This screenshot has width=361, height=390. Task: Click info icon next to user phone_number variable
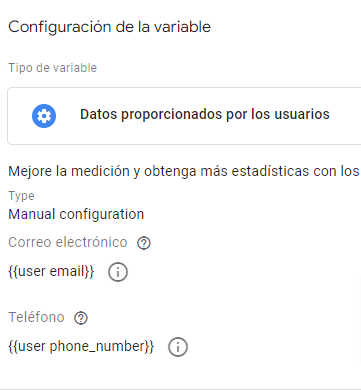point(178,347)
